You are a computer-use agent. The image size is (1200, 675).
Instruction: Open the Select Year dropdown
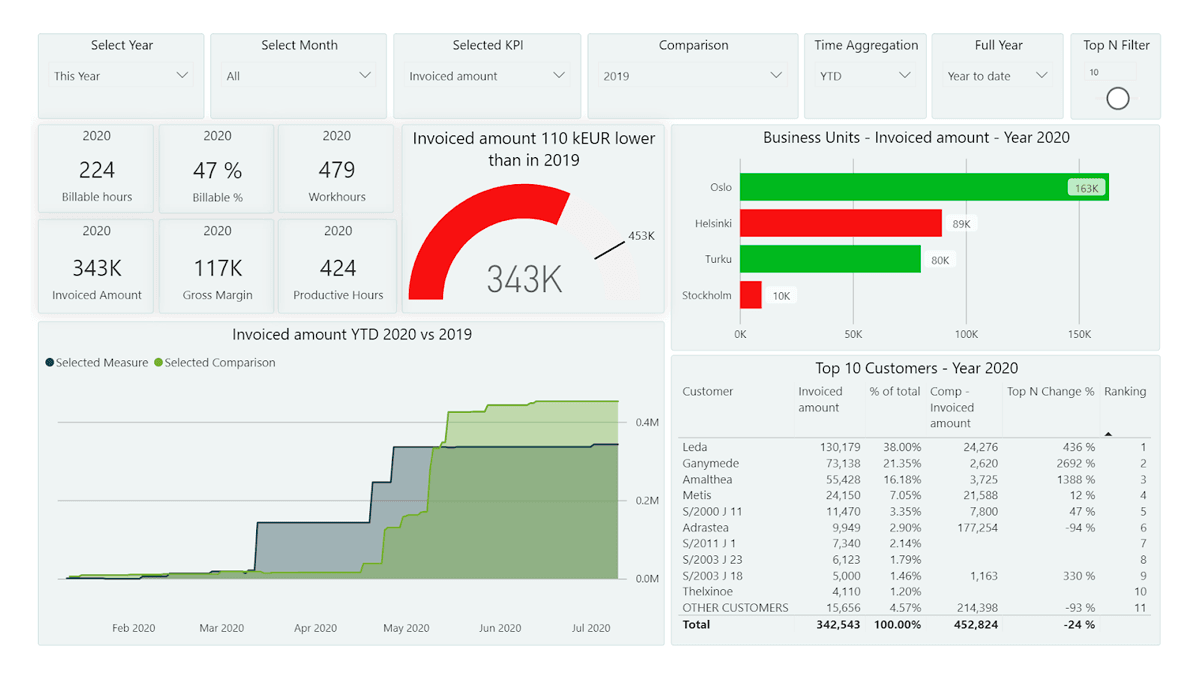121,76
